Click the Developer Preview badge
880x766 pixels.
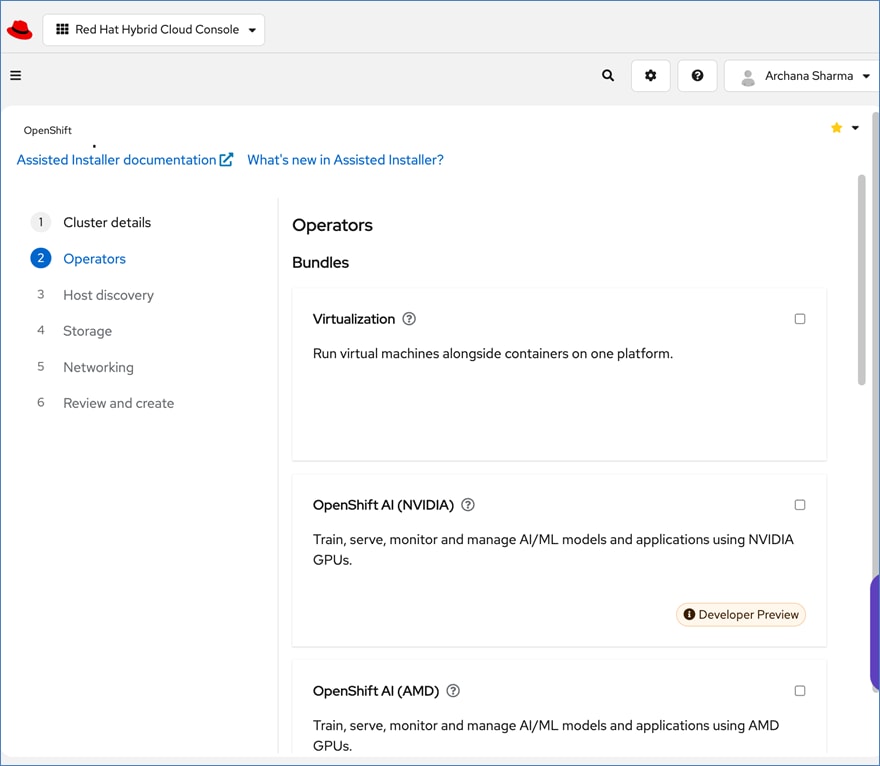point(741,614)
